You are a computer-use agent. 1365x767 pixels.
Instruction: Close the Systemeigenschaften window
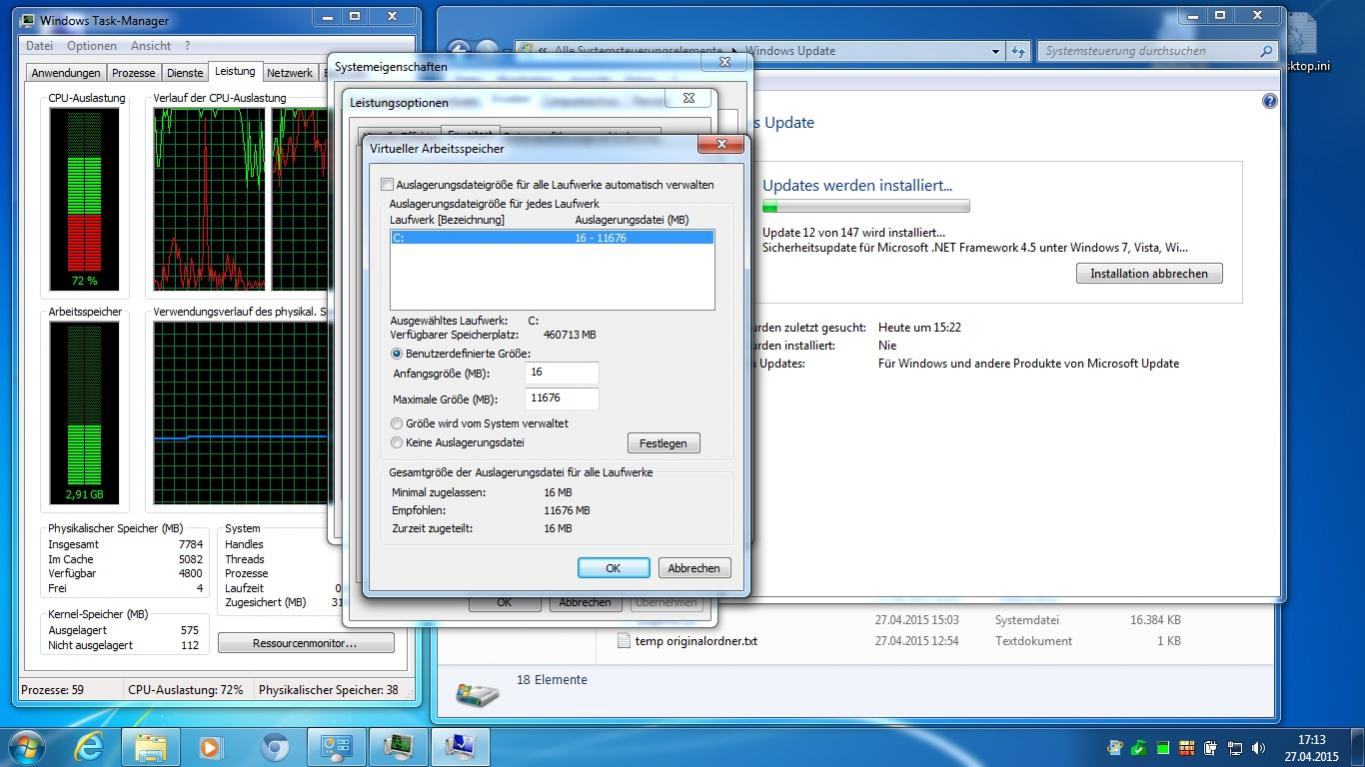(725, 62)
